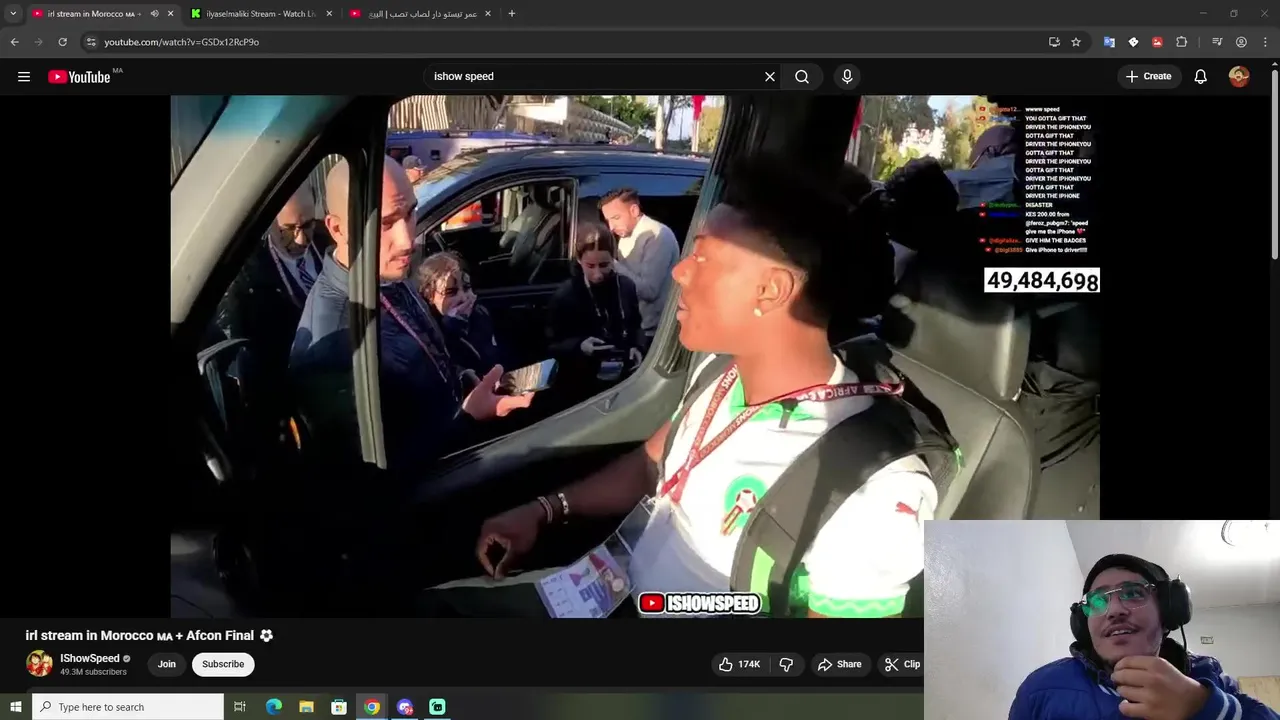Close the Arabic-titled YouTube tab
This screenshot has width=1280, height=720.
tap(488, 14)
